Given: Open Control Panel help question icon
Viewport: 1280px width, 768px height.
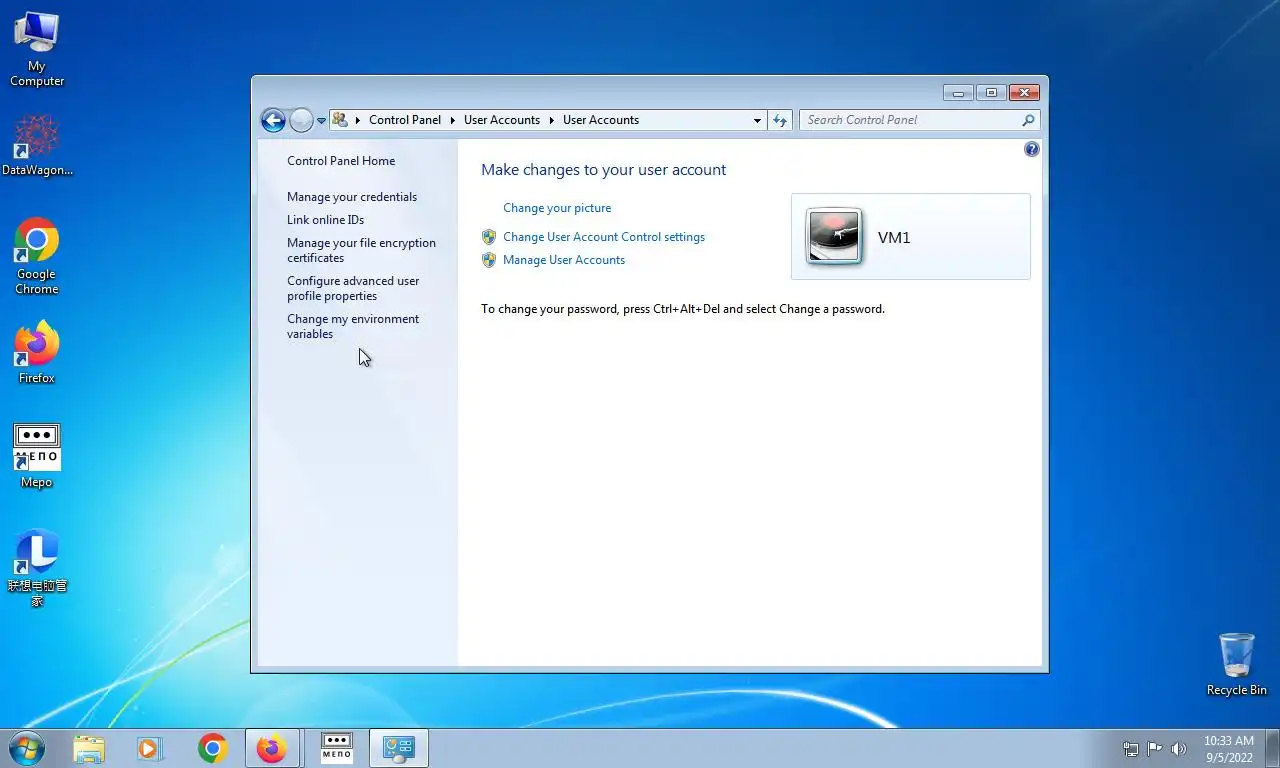Looking at the screenshot, I should coord(1032,149).
